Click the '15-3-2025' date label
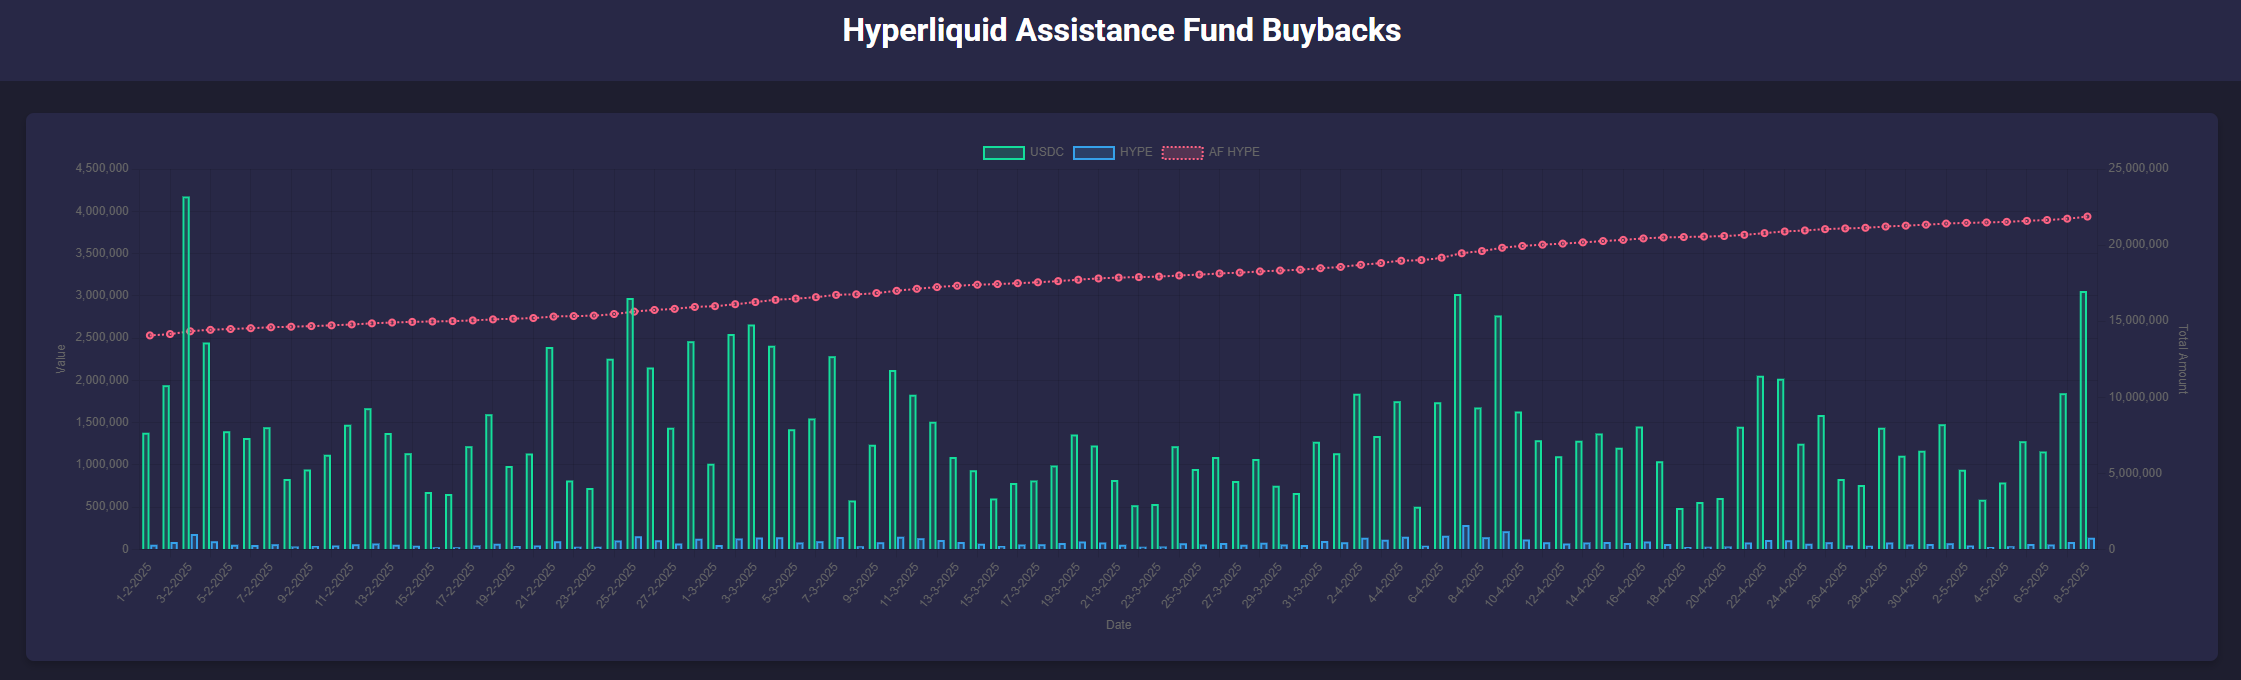 (980, 585)
